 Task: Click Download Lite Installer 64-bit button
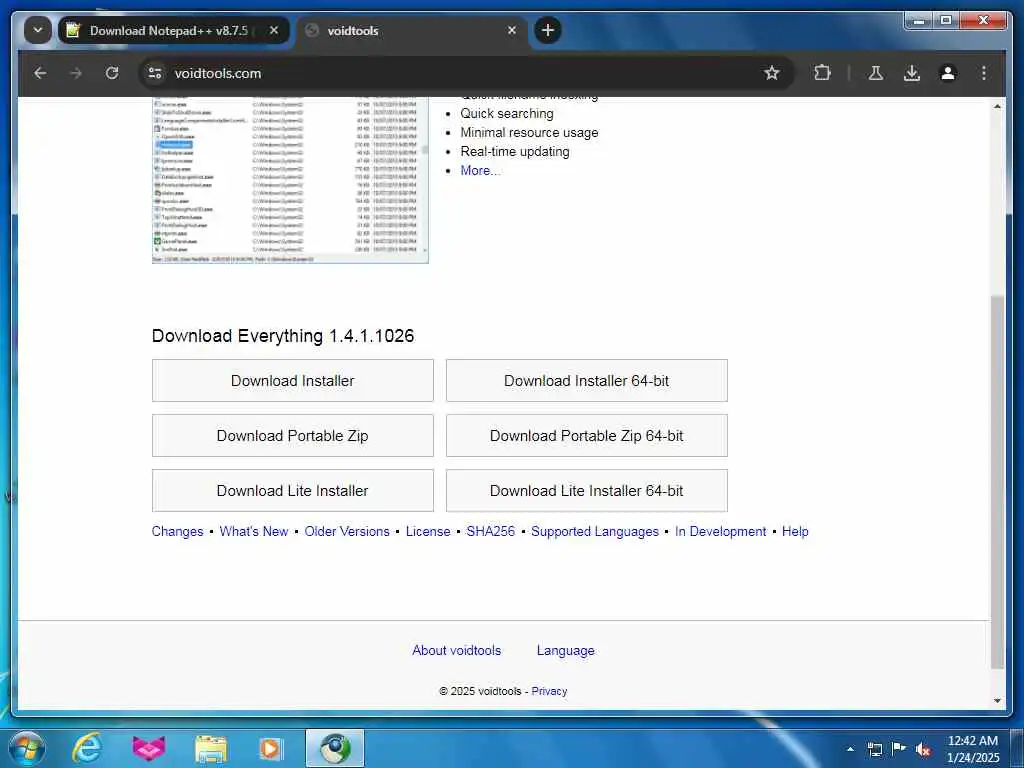click(586, 490)
